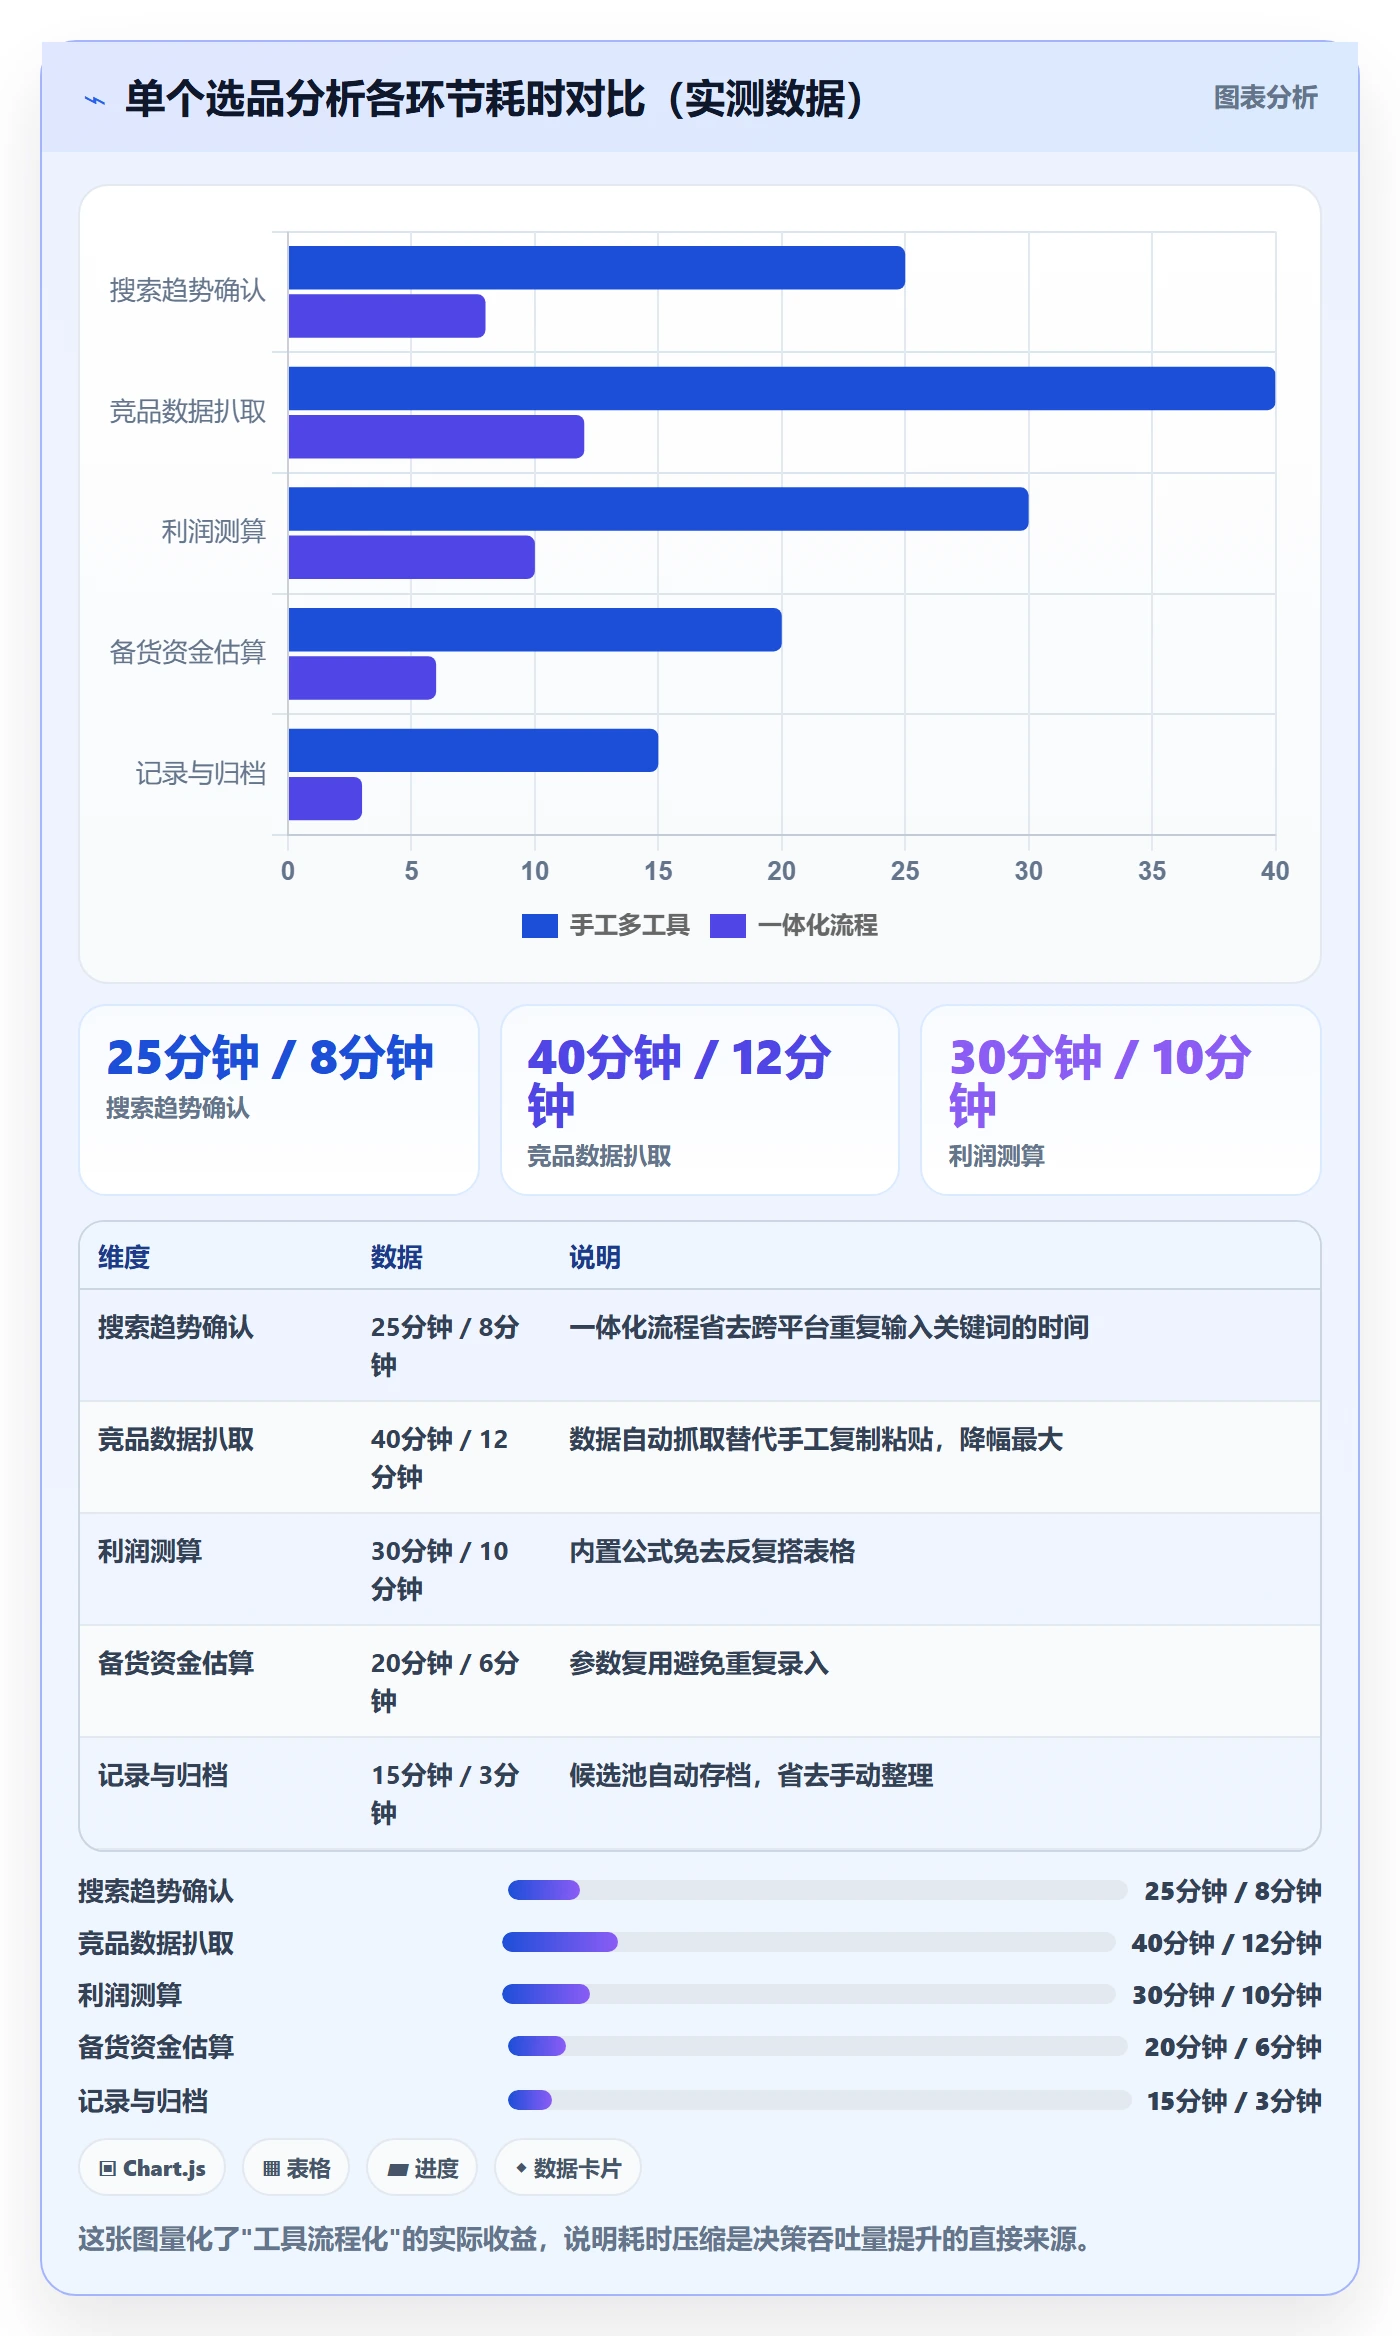
Task: Click the Chart.js tag chip
Action: click(x=152, y=2168)
